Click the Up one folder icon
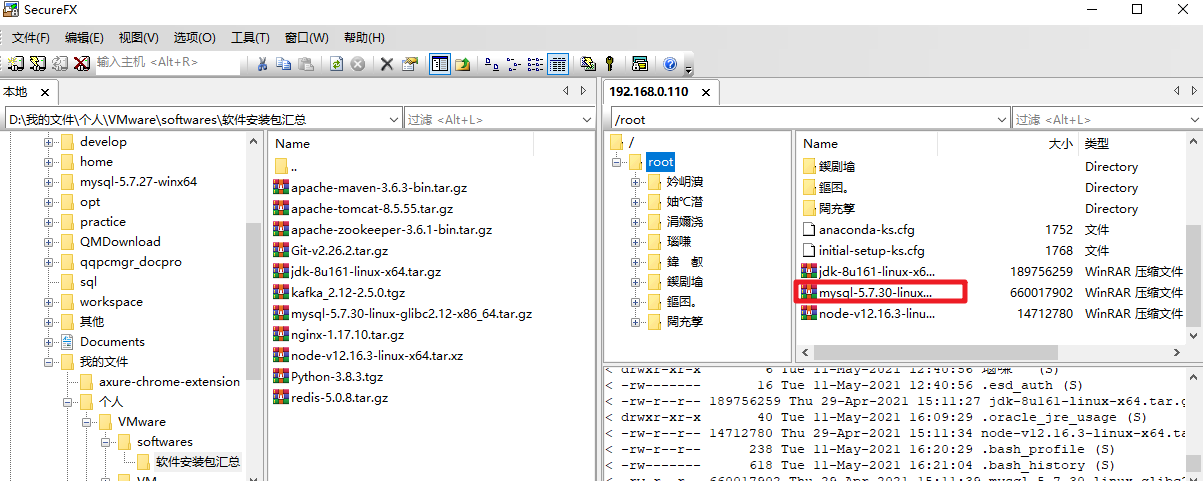The width and height of the screenshot is (1203, 481). pos(463,64)
